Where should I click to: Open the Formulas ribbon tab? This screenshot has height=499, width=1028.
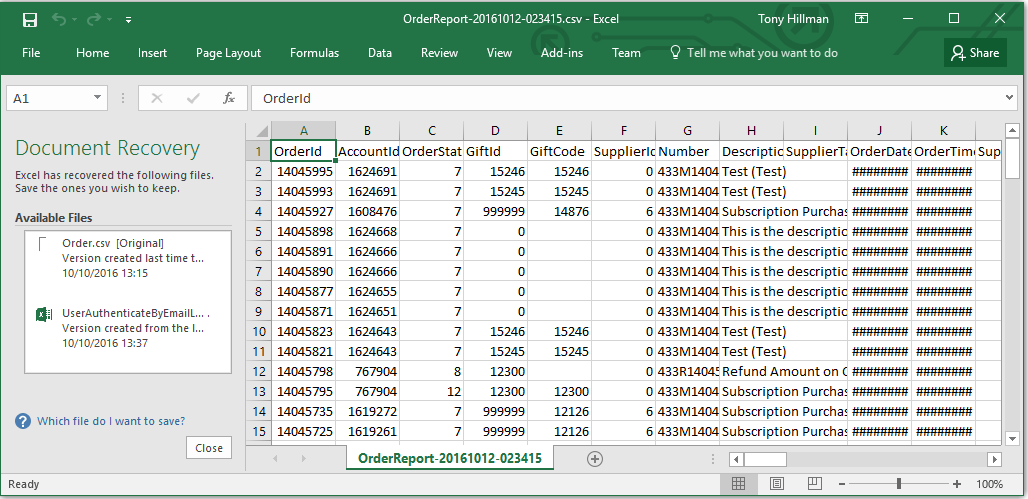314,53
